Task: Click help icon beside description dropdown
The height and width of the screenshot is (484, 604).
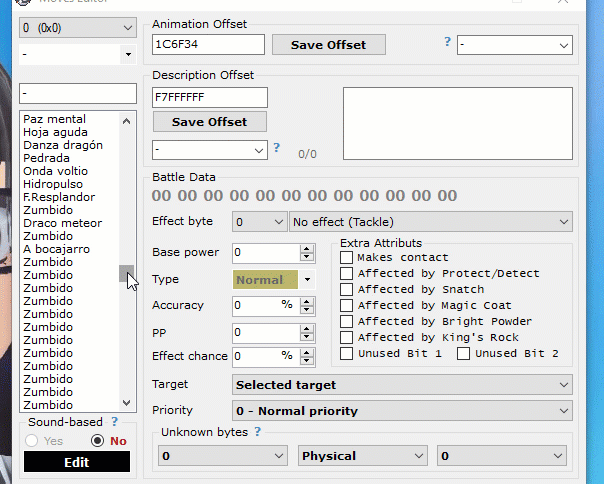Action: (x=276, y=148)
